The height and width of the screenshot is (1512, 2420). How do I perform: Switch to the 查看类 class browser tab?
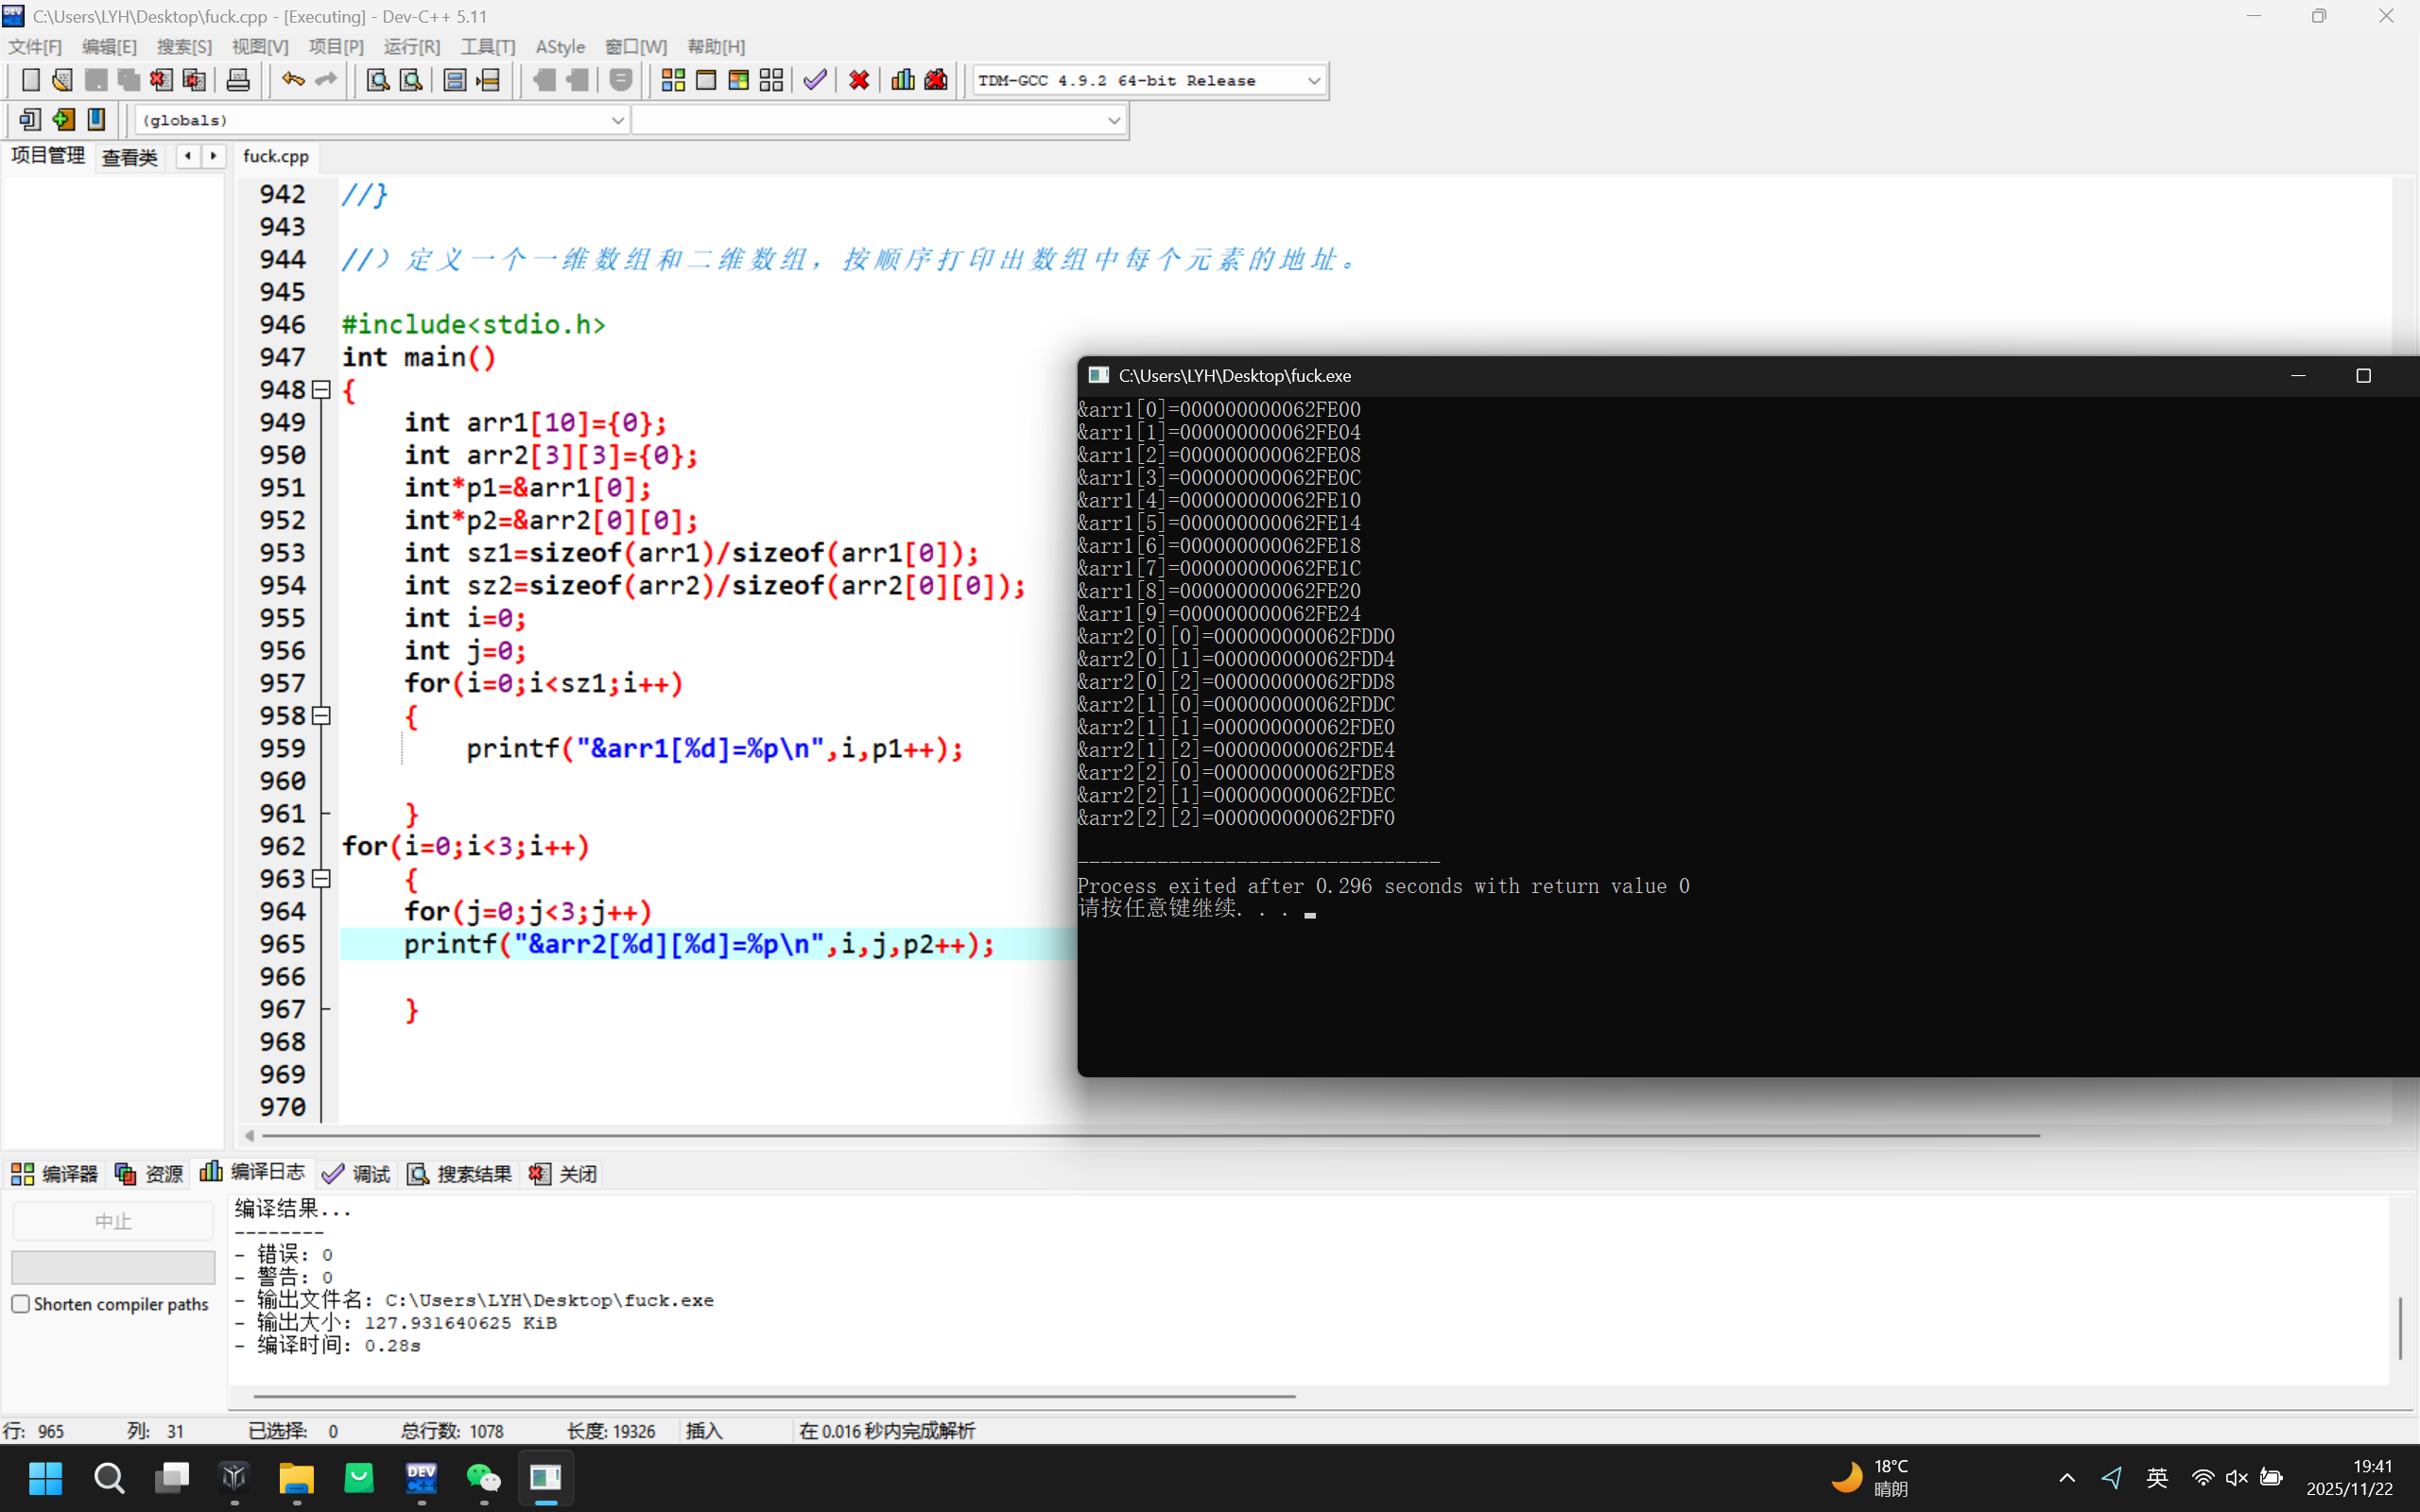point(130,157)
